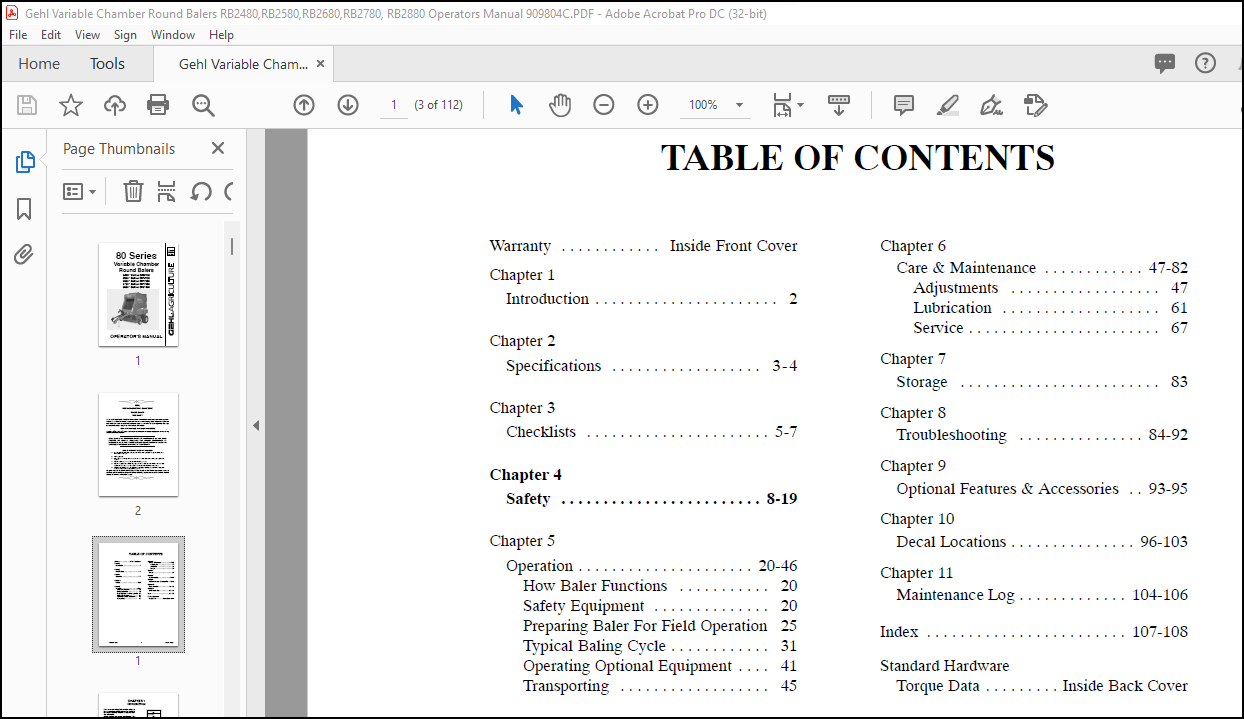Open the Help menu

(x=221, y=34)
